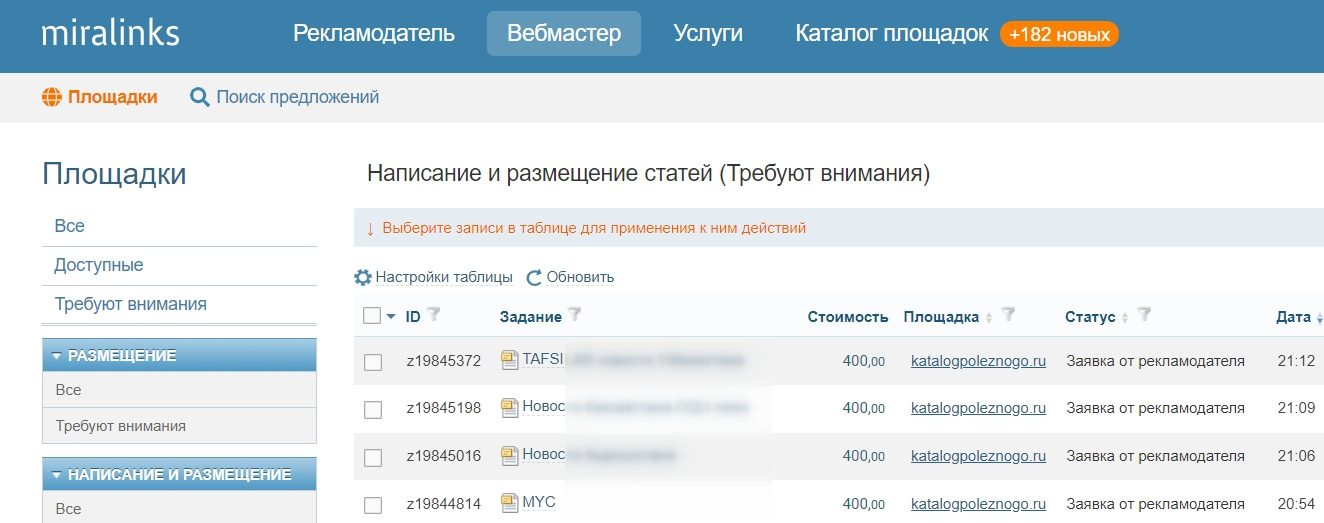Tick the checkbox for row z19845372
Screen dimensions: 1324x523
tap(373, 362)
